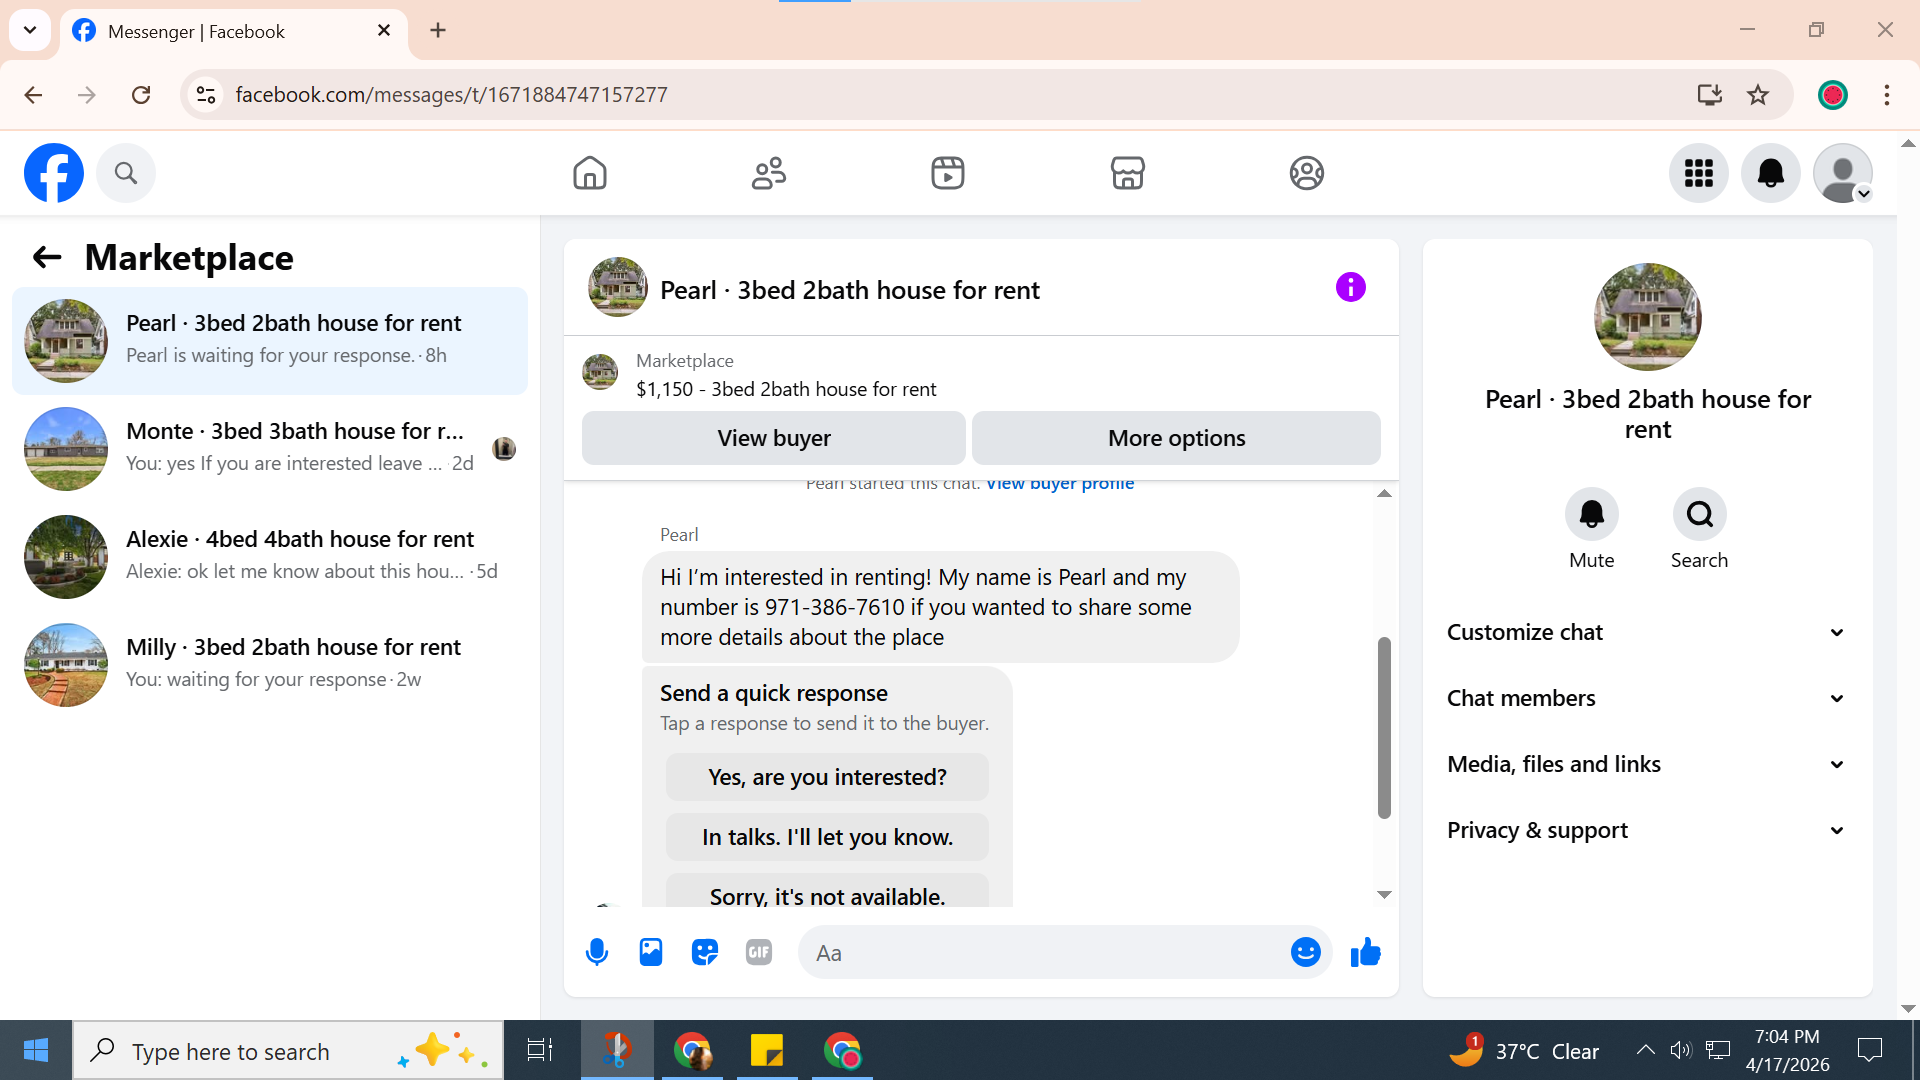This screenshot has height=1080, width=1920.
Task: Send a thumbs up like
Action: (x=1365, y=952)
